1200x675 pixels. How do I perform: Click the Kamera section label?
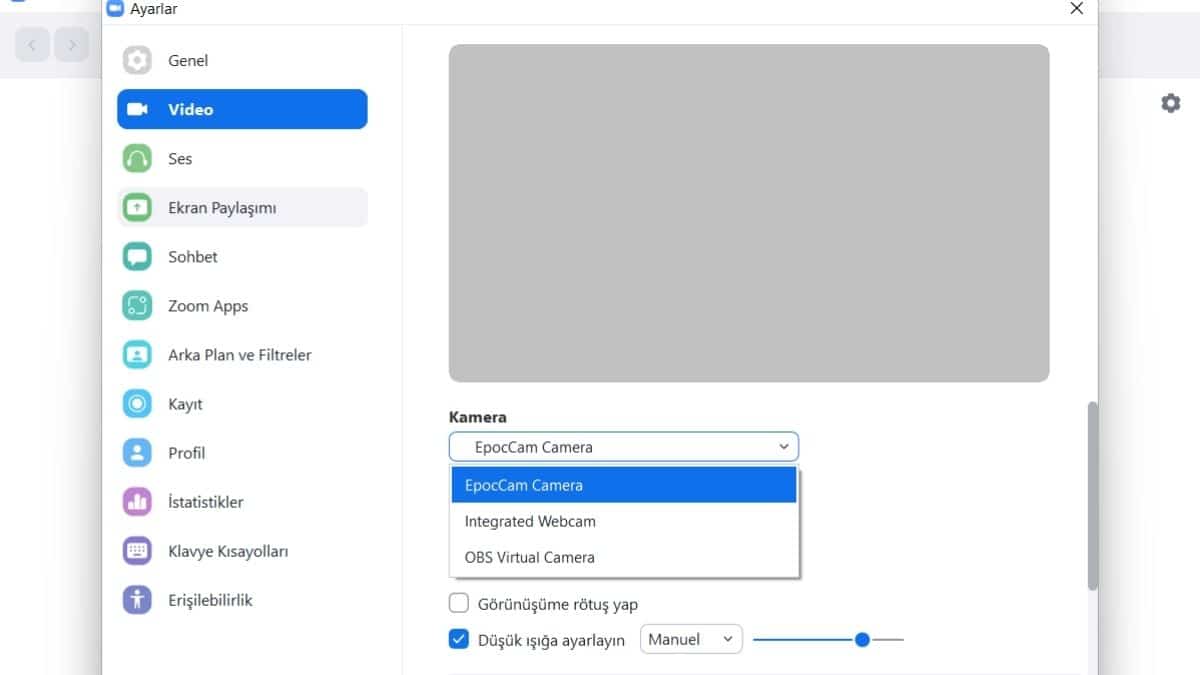pyautogui.click(x=478, y=417)
